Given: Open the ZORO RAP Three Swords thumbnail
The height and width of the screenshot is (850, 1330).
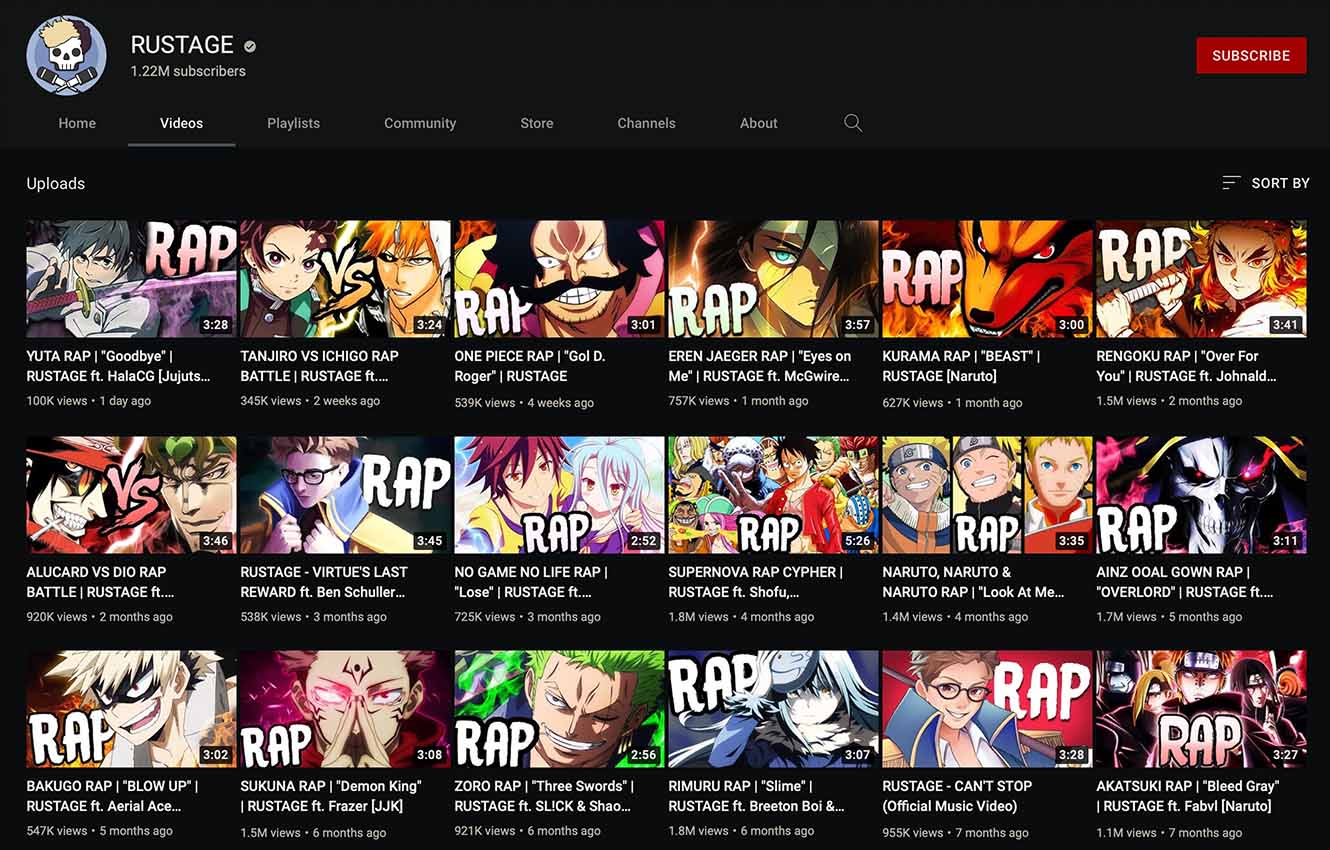Looking at the screenshot, I should [x=559, y=709].
